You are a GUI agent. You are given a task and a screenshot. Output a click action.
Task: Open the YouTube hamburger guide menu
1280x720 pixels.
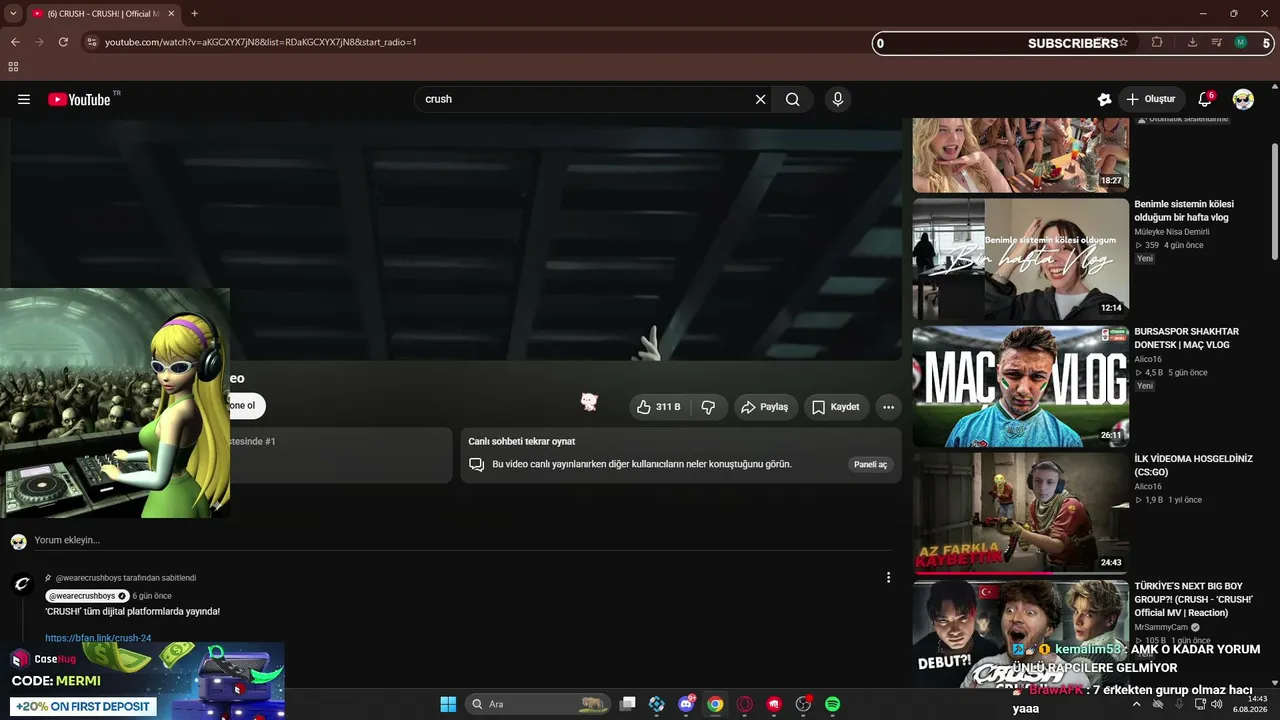click(24, 99)
